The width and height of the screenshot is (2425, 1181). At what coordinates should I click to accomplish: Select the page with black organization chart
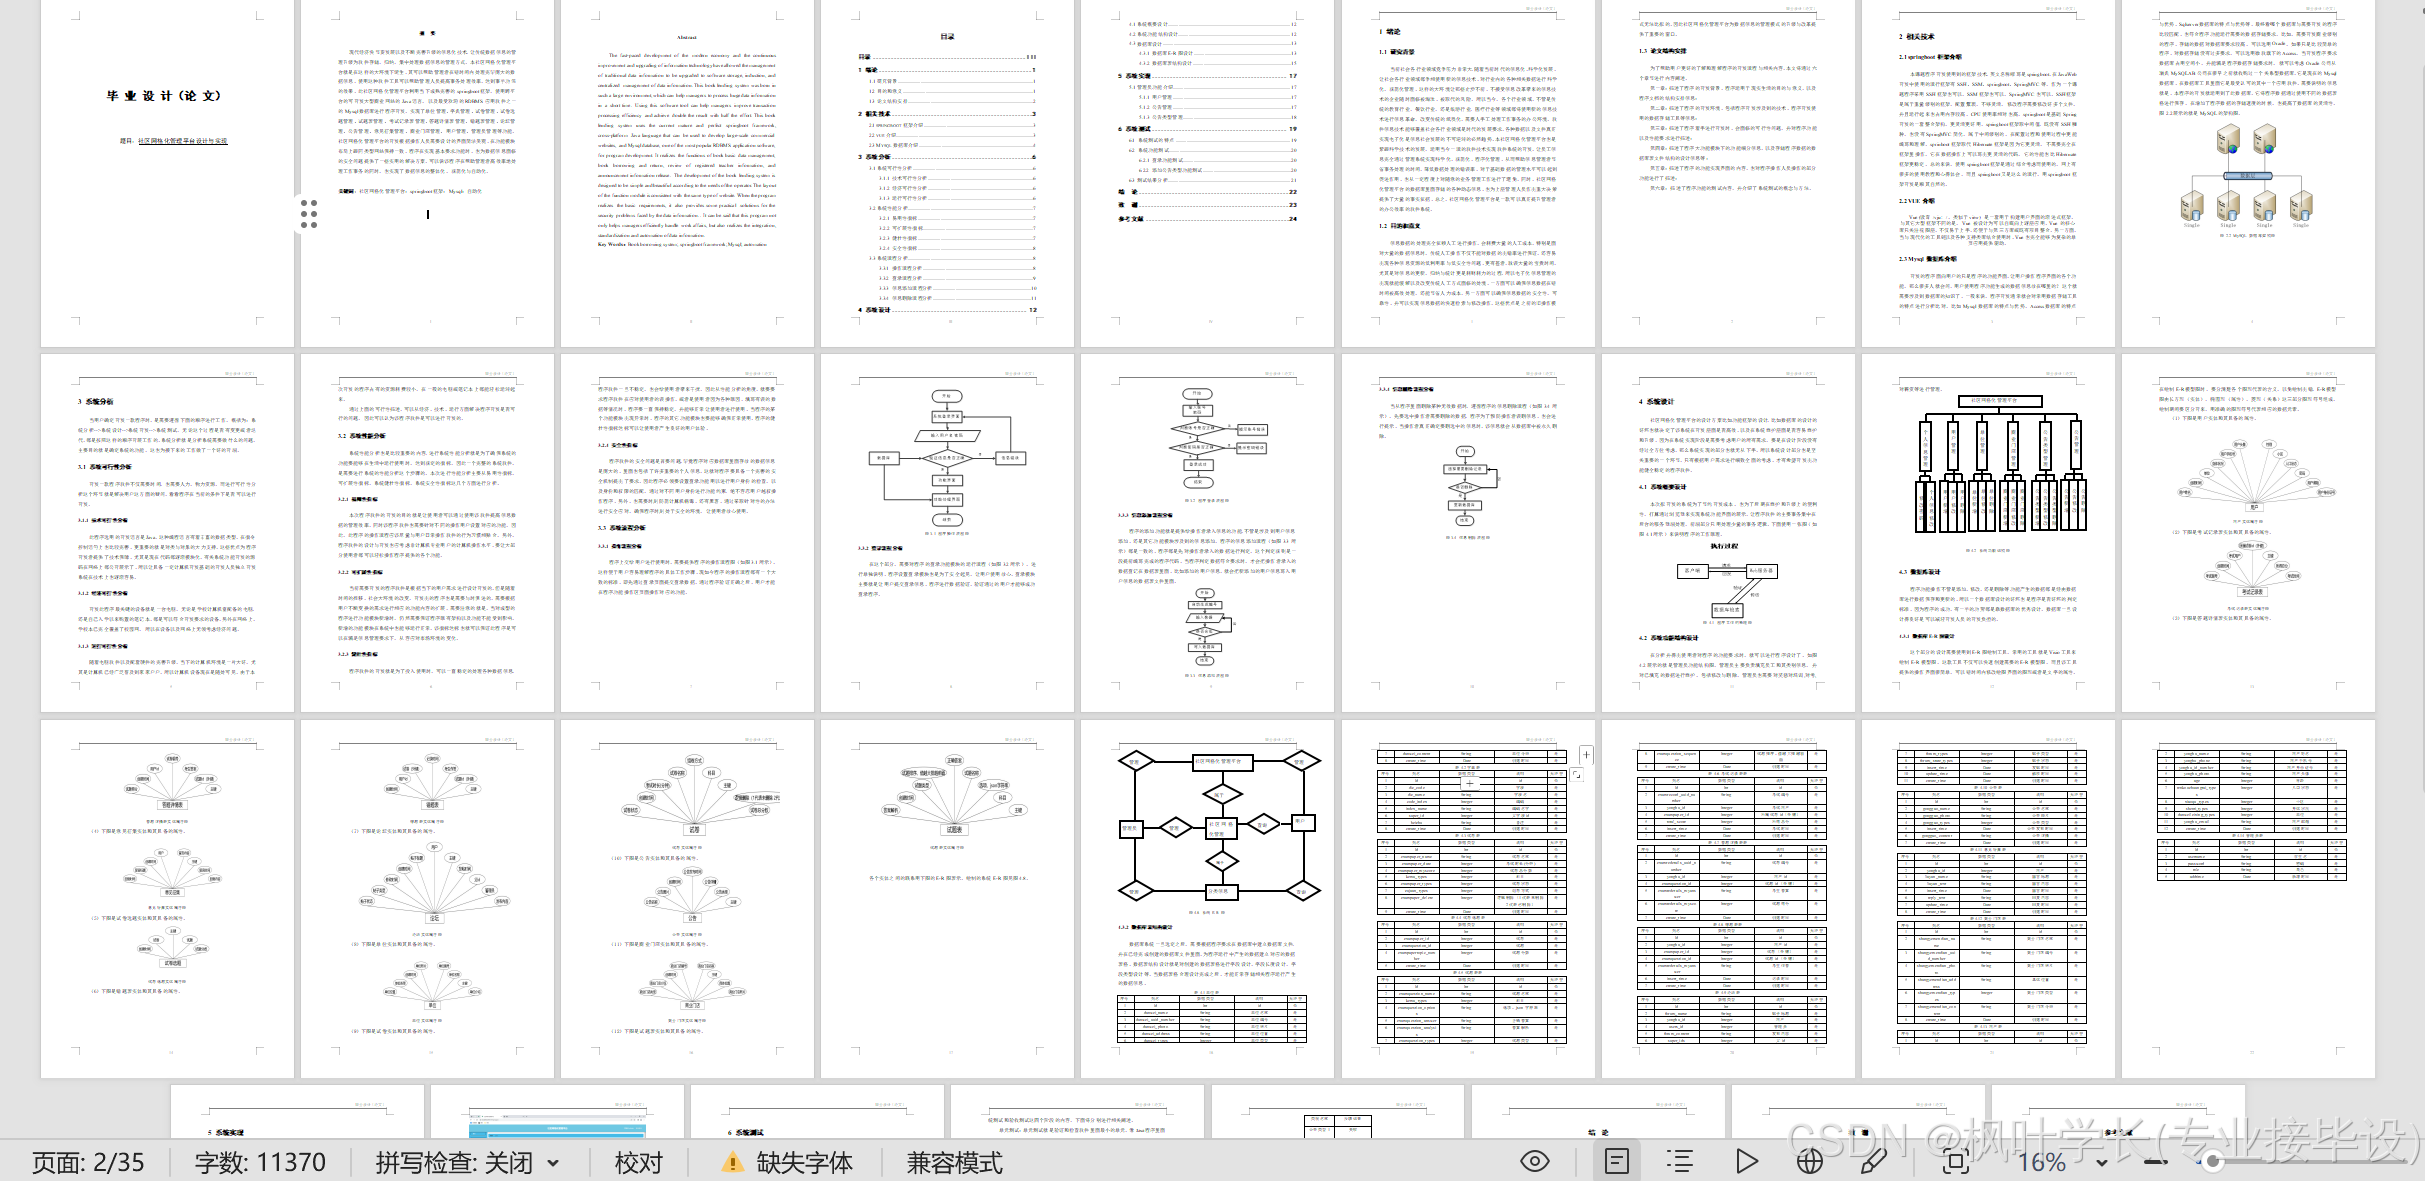(x=1988, y=532)
